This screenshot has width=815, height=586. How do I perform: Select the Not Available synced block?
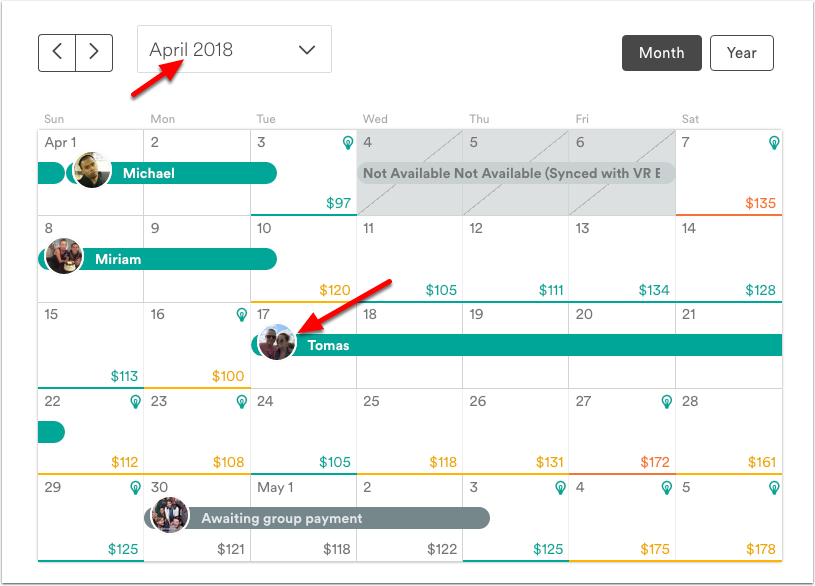[516, 173]
